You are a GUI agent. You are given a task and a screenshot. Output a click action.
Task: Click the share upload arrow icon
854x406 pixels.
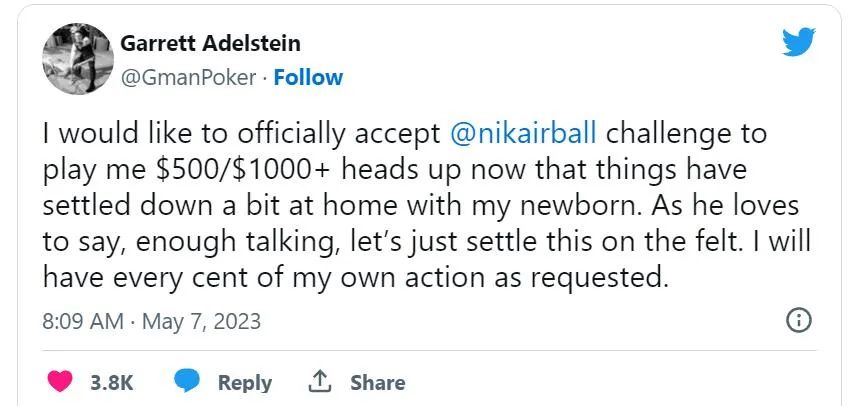320,381
